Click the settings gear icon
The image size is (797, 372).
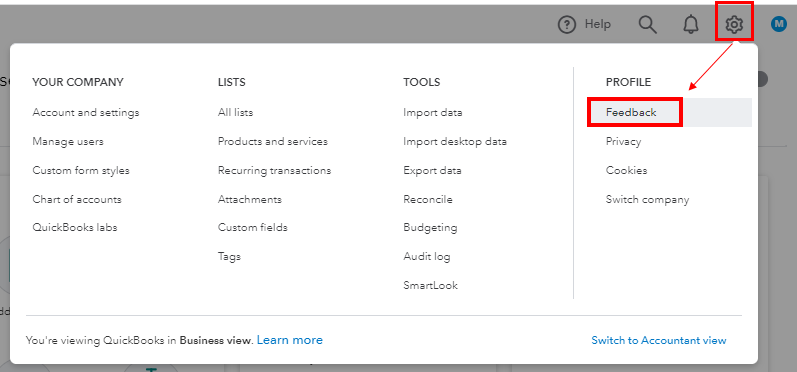pos(734,24)
